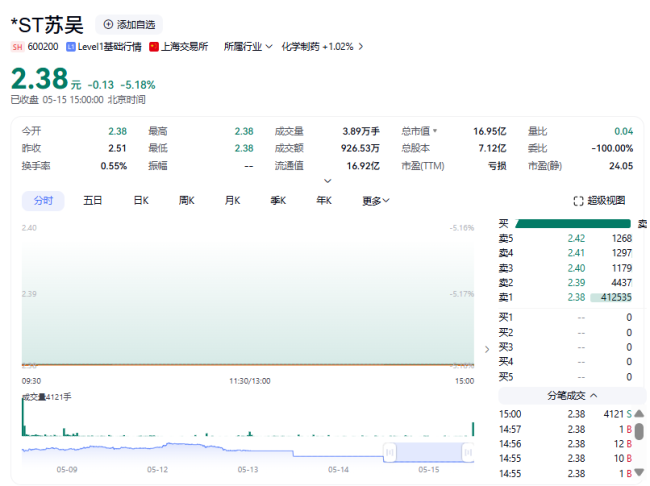Image resolution: width=650 pixels, height=486 pixels.
Task: Click the plus icon in 添加自选
Action: coord(108,24)
